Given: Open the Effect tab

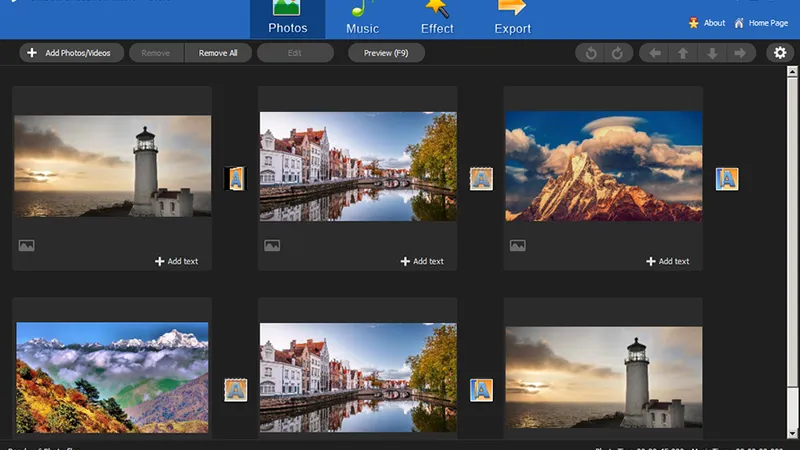Looking at the screenshot, I should pyautogui.click(x=437, y=19).
